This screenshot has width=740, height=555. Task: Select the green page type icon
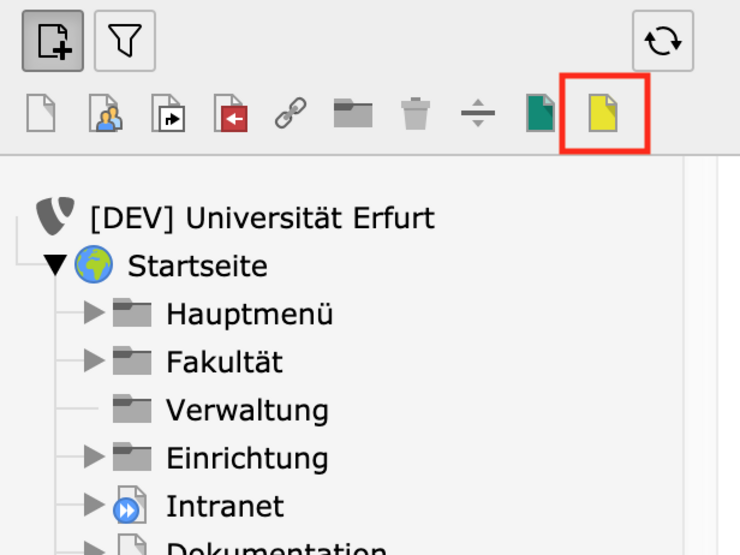(x=540, y=113)
